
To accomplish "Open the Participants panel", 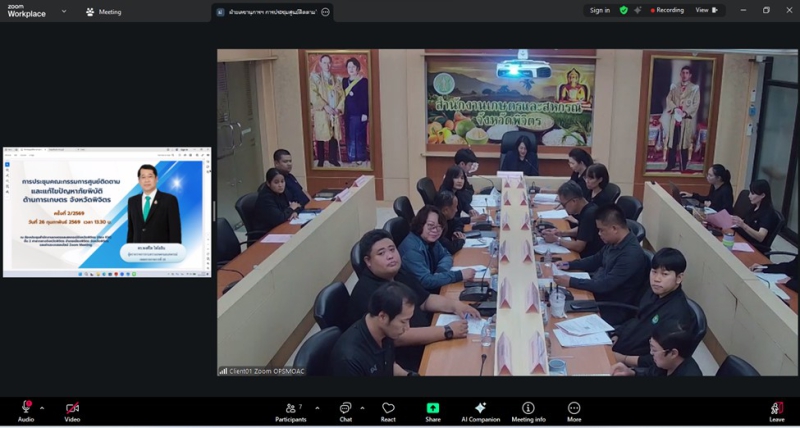I will coord(292,410).
